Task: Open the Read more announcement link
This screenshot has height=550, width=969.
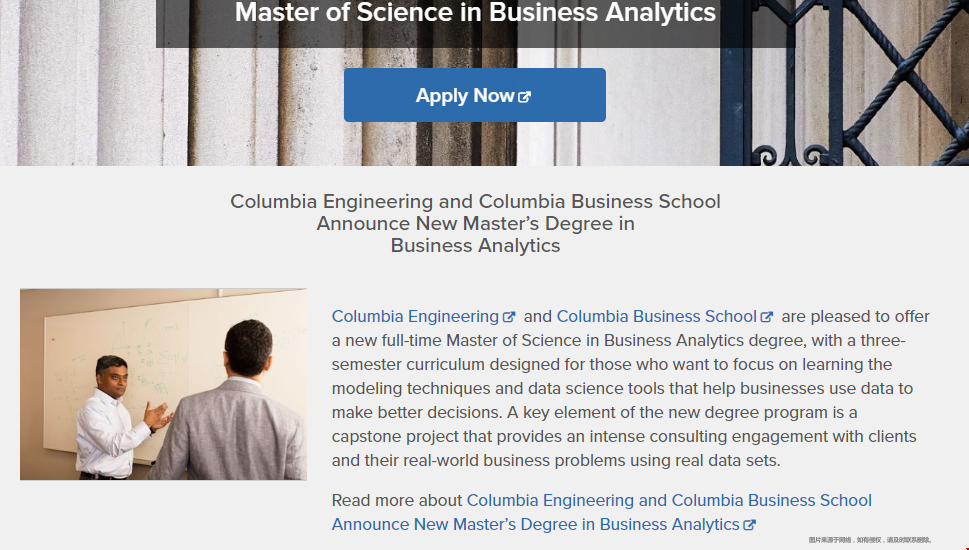Action: pos(601,512)
